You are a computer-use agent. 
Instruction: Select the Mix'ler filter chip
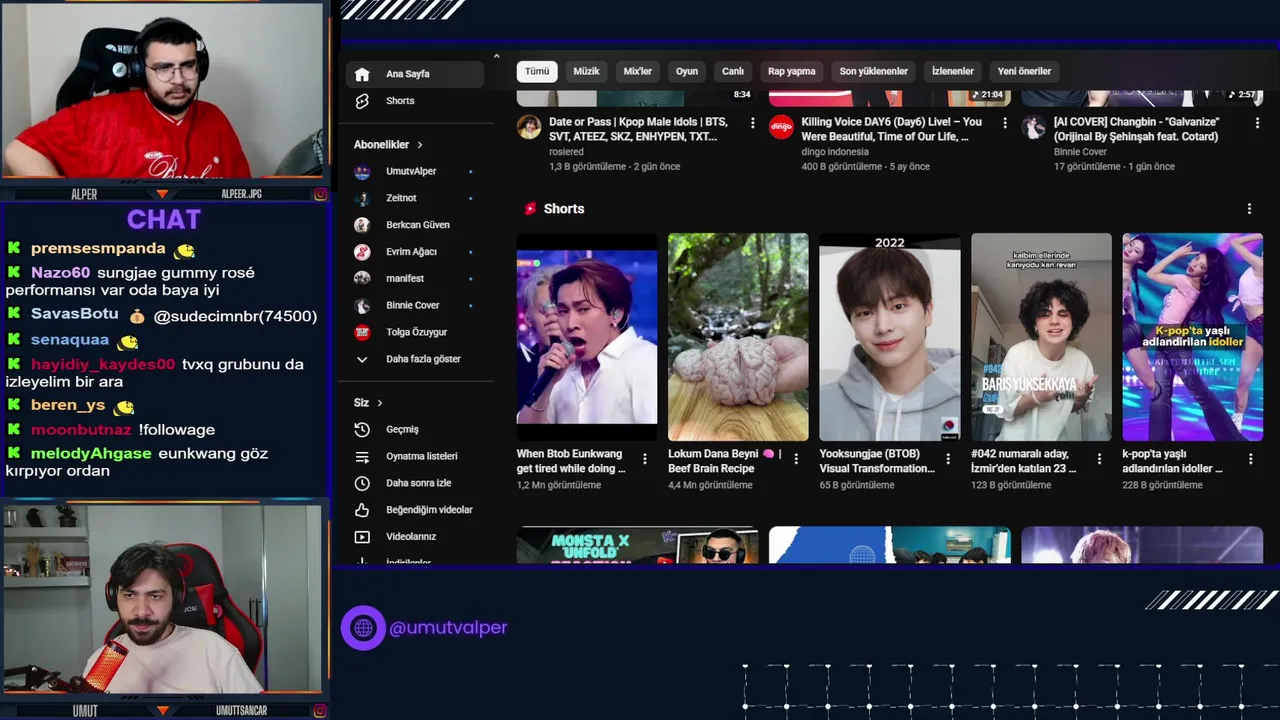[637, 71]
